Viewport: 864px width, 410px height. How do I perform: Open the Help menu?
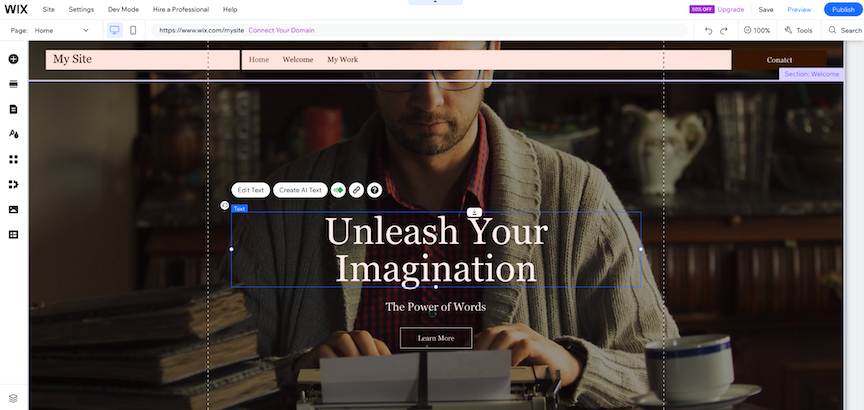tap(230, 9)
